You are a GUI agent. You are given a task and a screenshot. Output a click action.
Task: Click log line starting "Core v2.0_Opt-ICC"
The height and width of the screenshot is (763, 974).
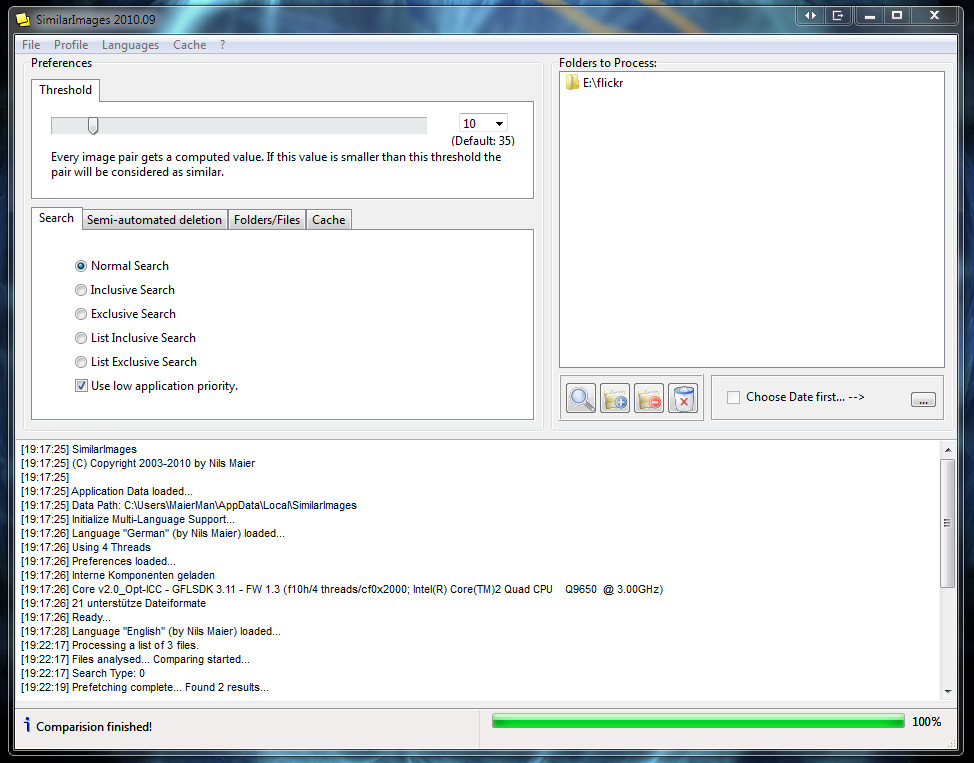point(342,590)
